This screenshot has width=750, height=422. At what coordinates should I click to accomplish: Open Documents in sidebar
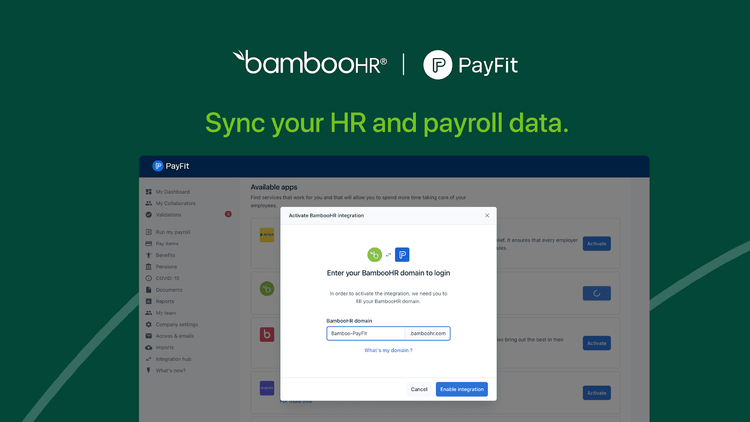[169, 289]
